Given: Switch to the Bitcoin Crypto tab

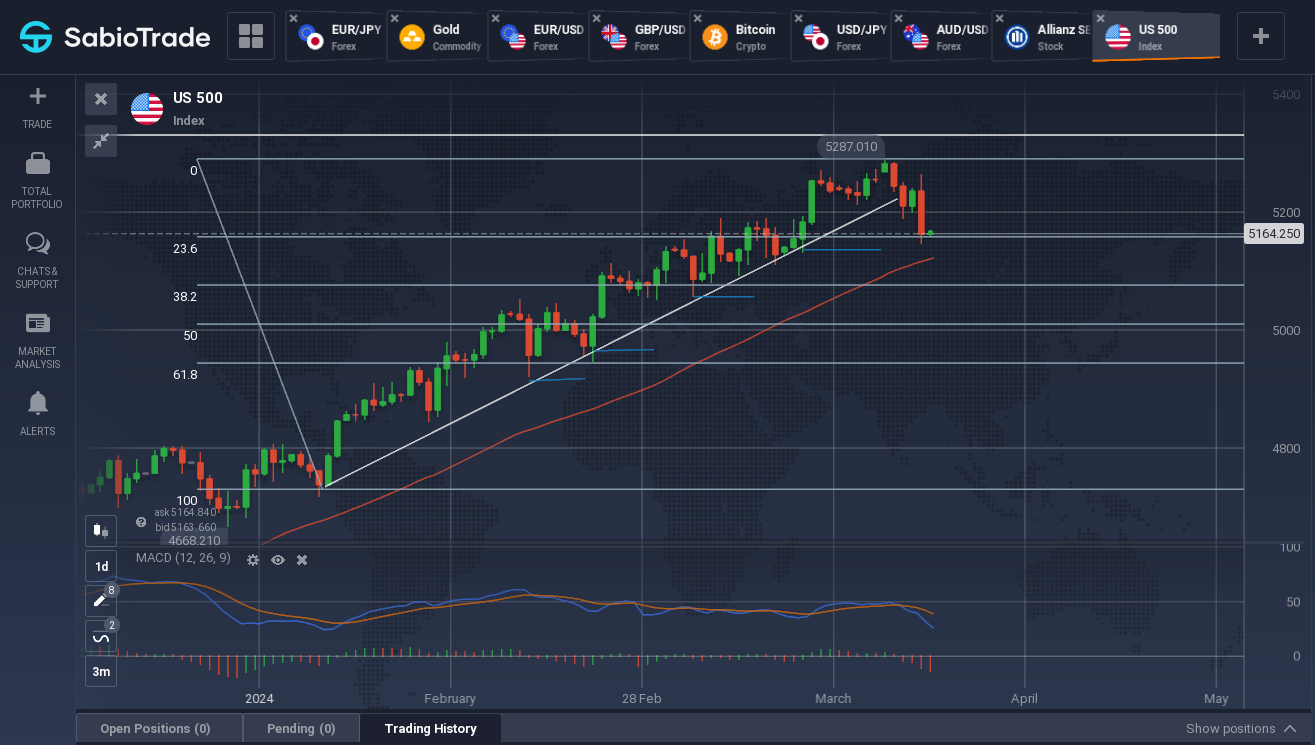Looking at the screenshot, I should pos(740,37).
